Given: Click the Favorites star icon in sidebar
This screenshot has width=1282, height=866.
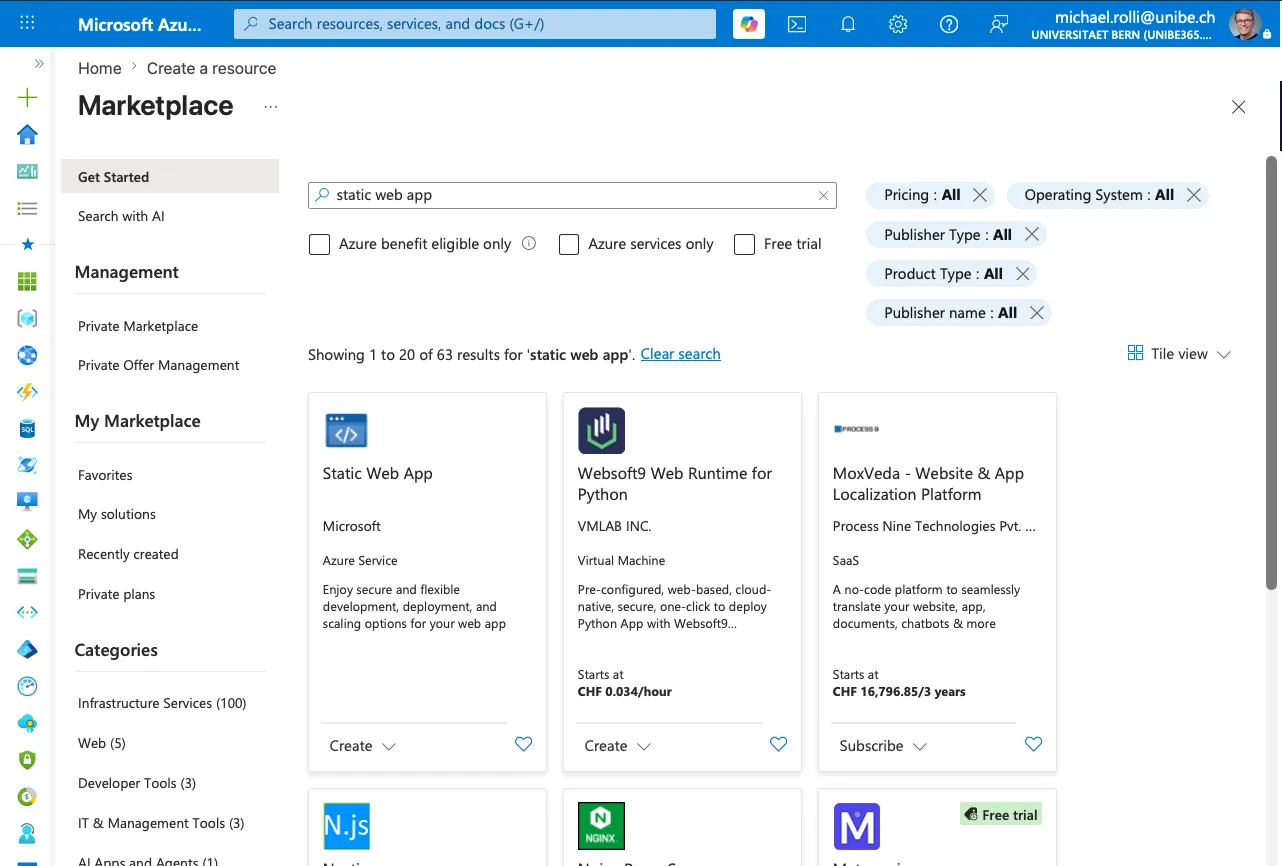Looking at the screenshot, I should 27,244.
